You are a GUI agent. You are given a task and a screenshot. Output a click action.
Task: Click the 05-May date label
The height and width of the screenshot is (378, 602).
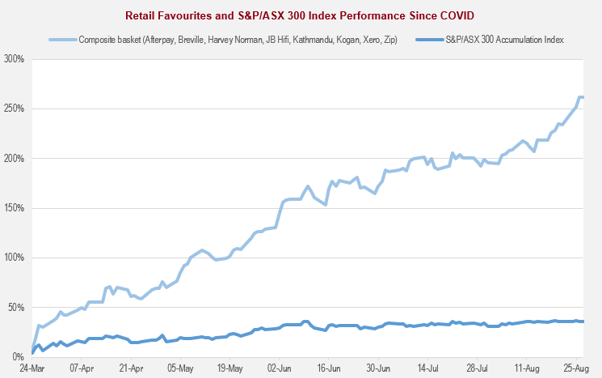(x=180, y=368)
